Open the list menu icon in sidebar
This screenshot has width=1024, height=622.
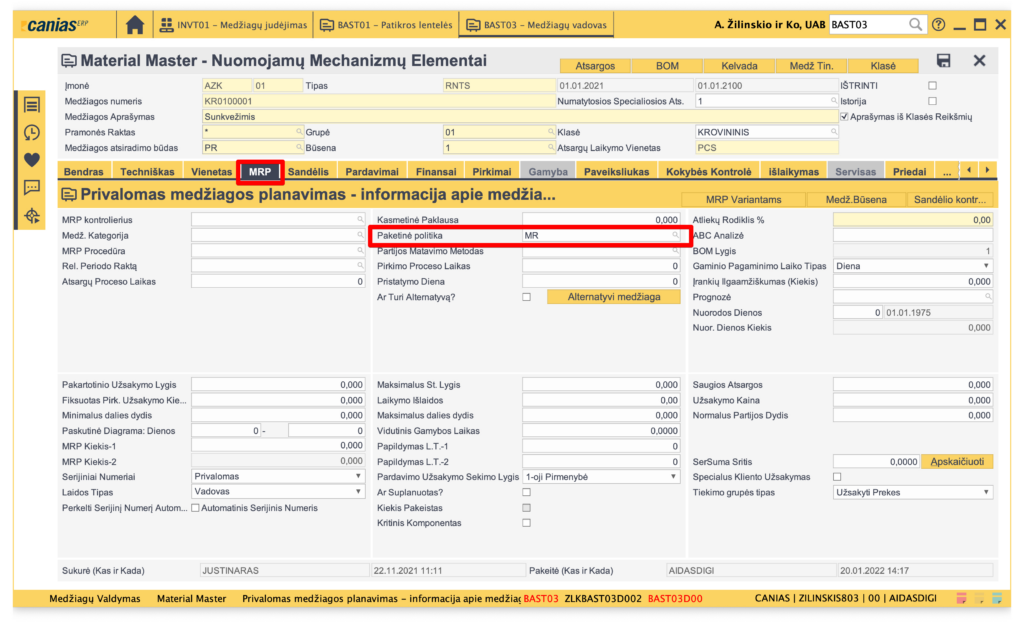tap(32, 105)
